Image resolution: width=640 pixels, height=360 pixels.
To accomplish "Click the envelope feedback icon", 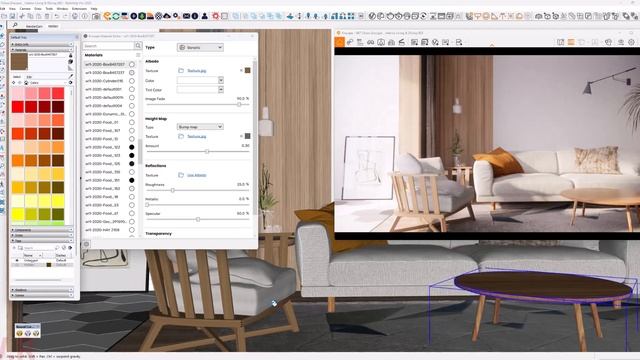I will point(186,16).
